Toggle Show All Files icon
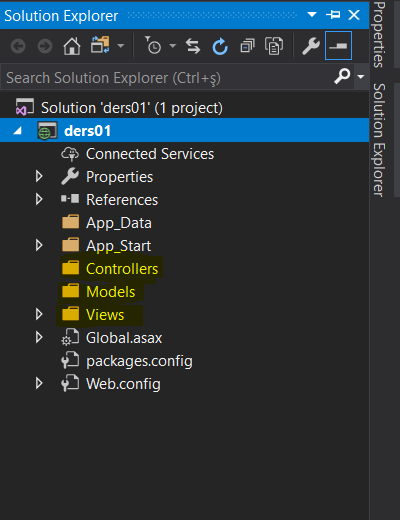Image resolution: width=400 pixels, height=520 pixels. pyautogui.click(x=274, y=46)
